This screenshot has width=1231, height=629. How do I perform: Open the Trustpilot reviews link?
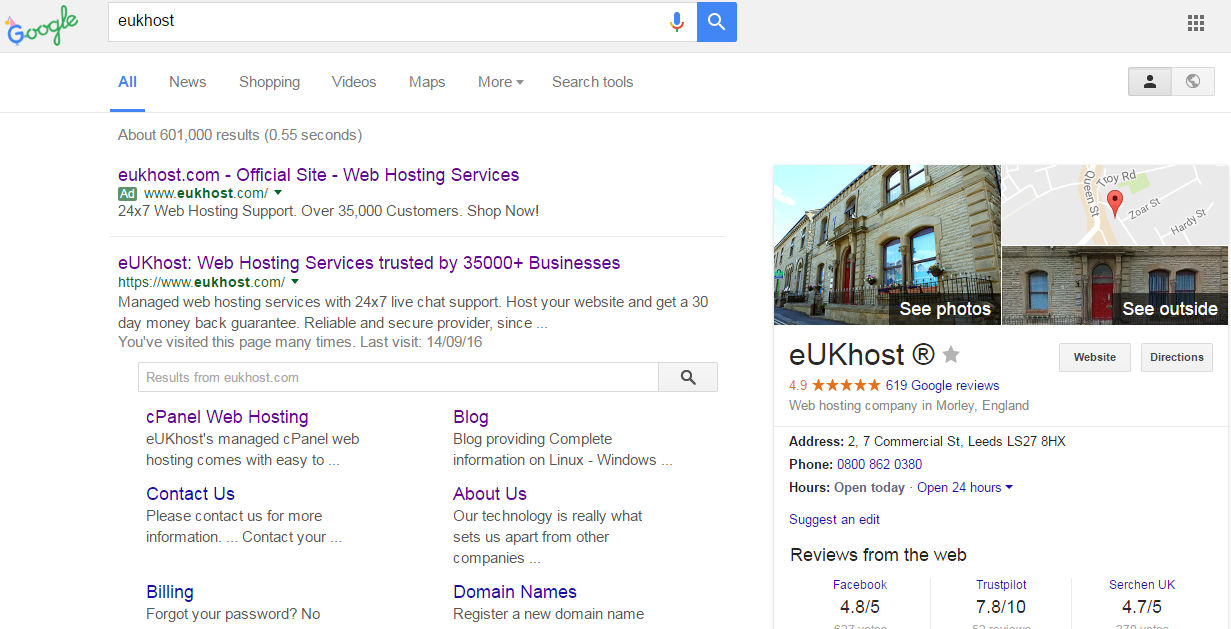coord(1001,585)
